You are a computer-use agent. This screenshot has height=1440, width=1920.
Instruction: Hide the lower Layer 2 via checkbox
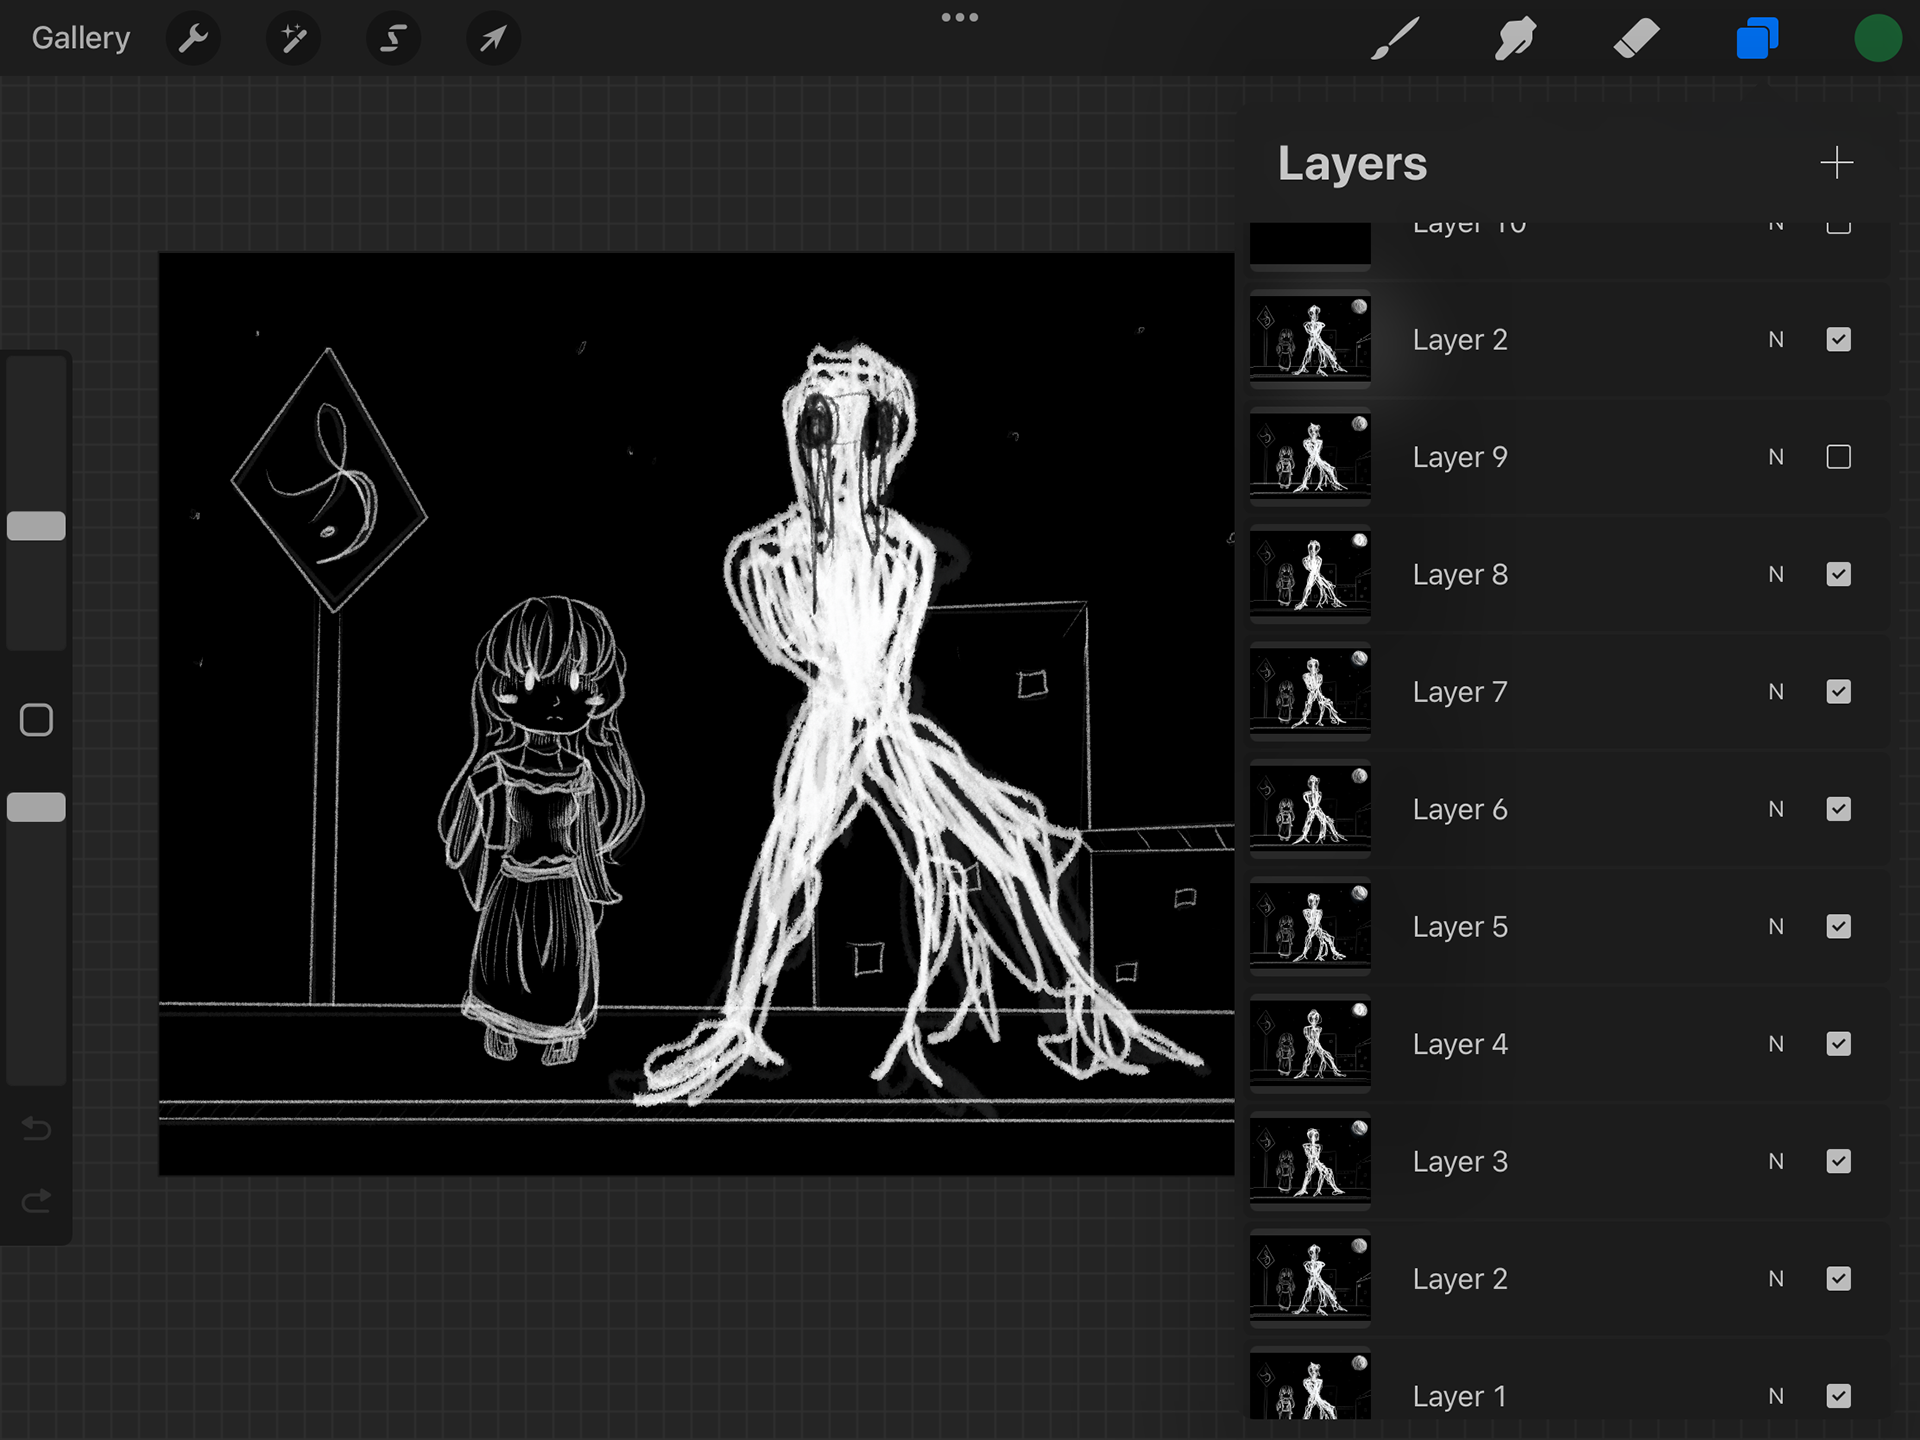pos(1838,1279)
